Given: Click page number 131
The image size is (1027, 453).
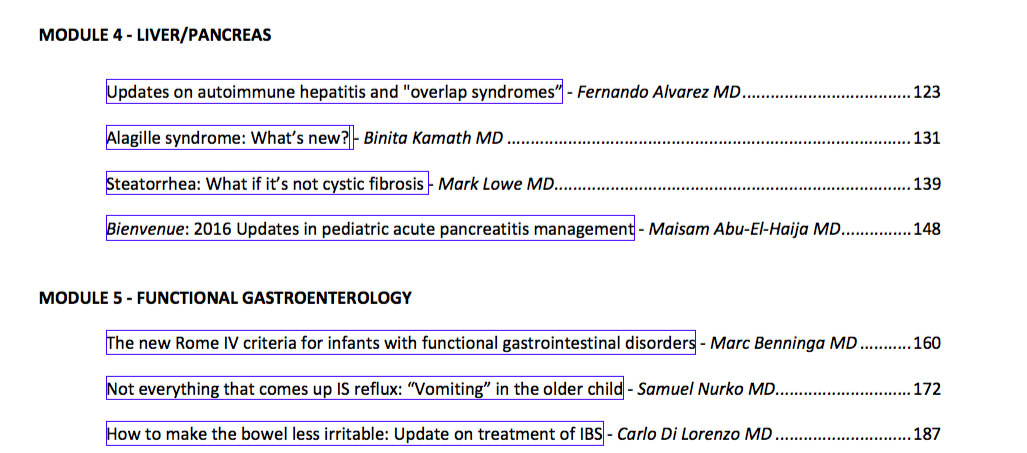Looking at the screenshot, I should tap(927, 138).
